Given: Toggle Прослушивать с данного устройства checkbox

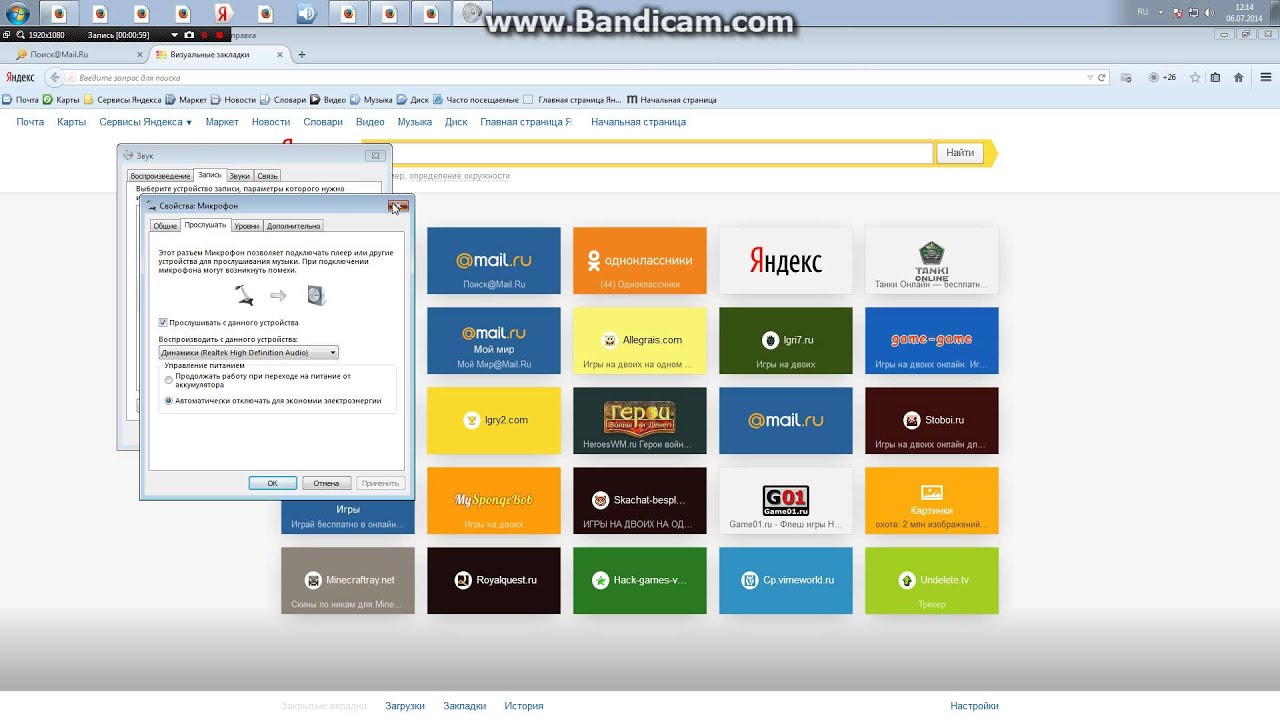Looking at the screenshot, I should [163, 322].
